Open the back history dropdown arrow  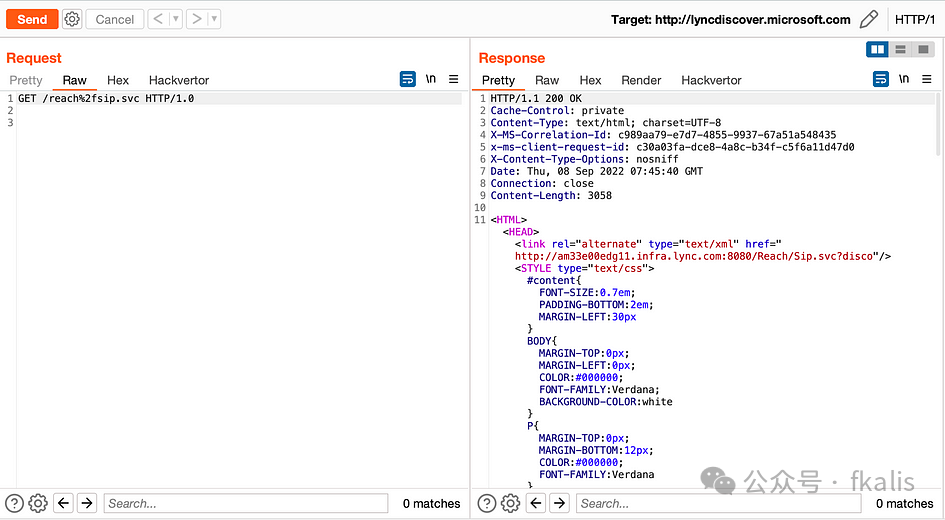click(175, 19)
